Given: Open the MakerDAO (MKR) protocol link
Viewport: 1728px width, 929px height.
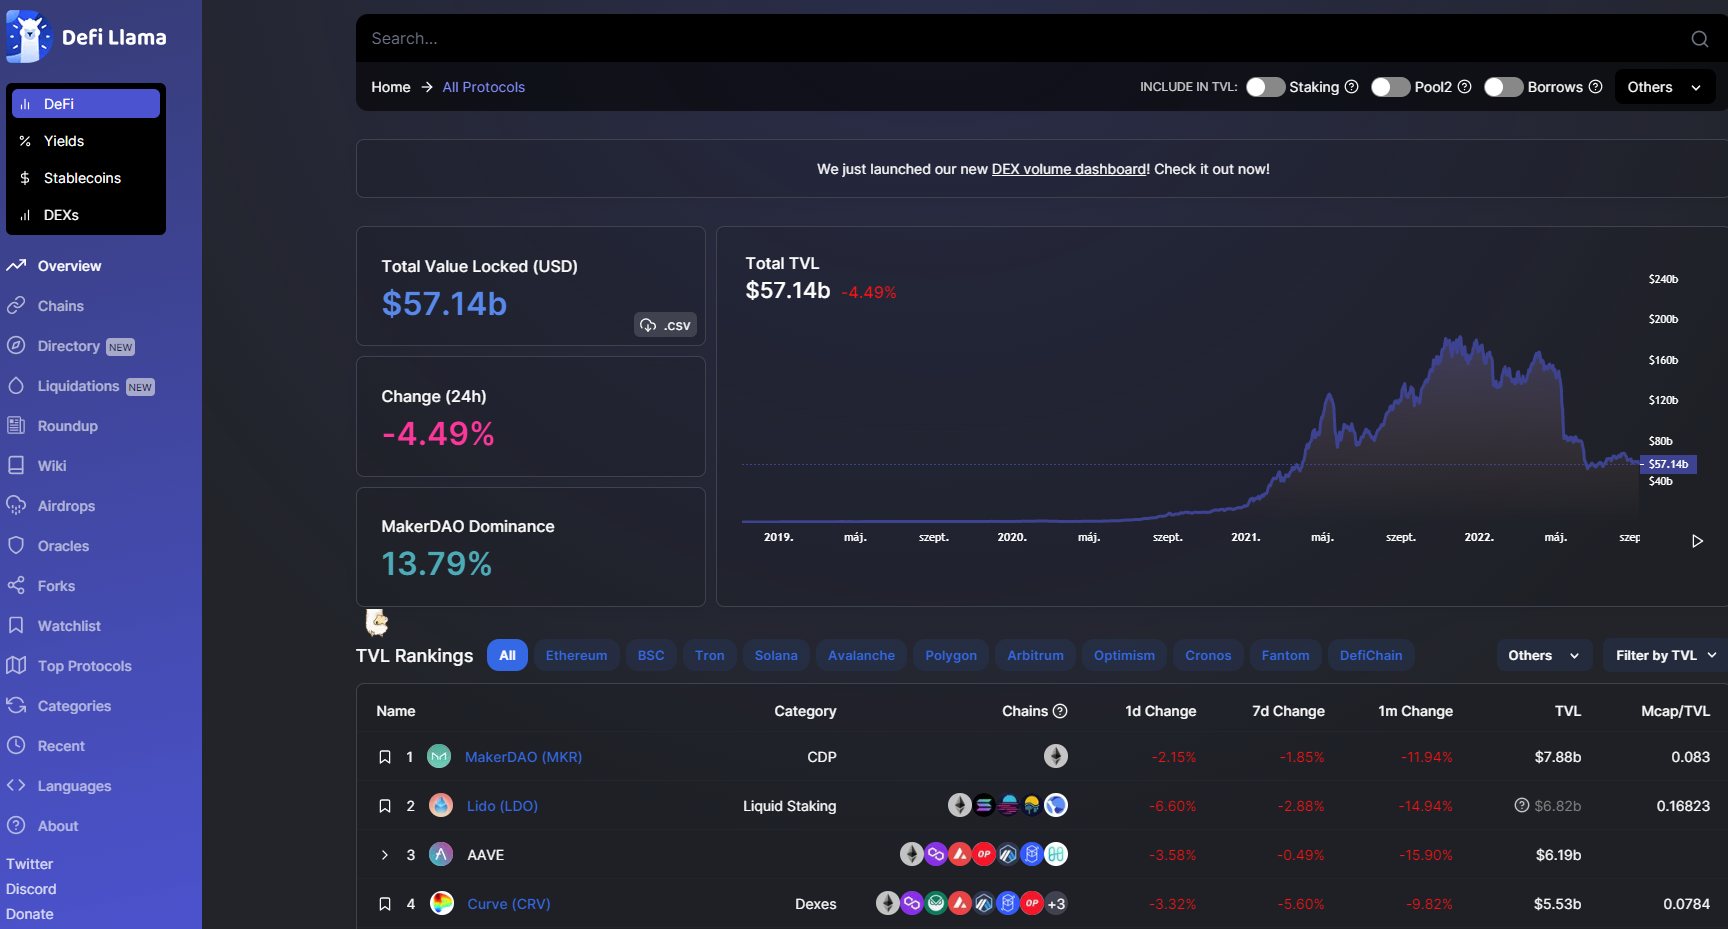Looking at the screenshot, I should (x=524, y=757).
